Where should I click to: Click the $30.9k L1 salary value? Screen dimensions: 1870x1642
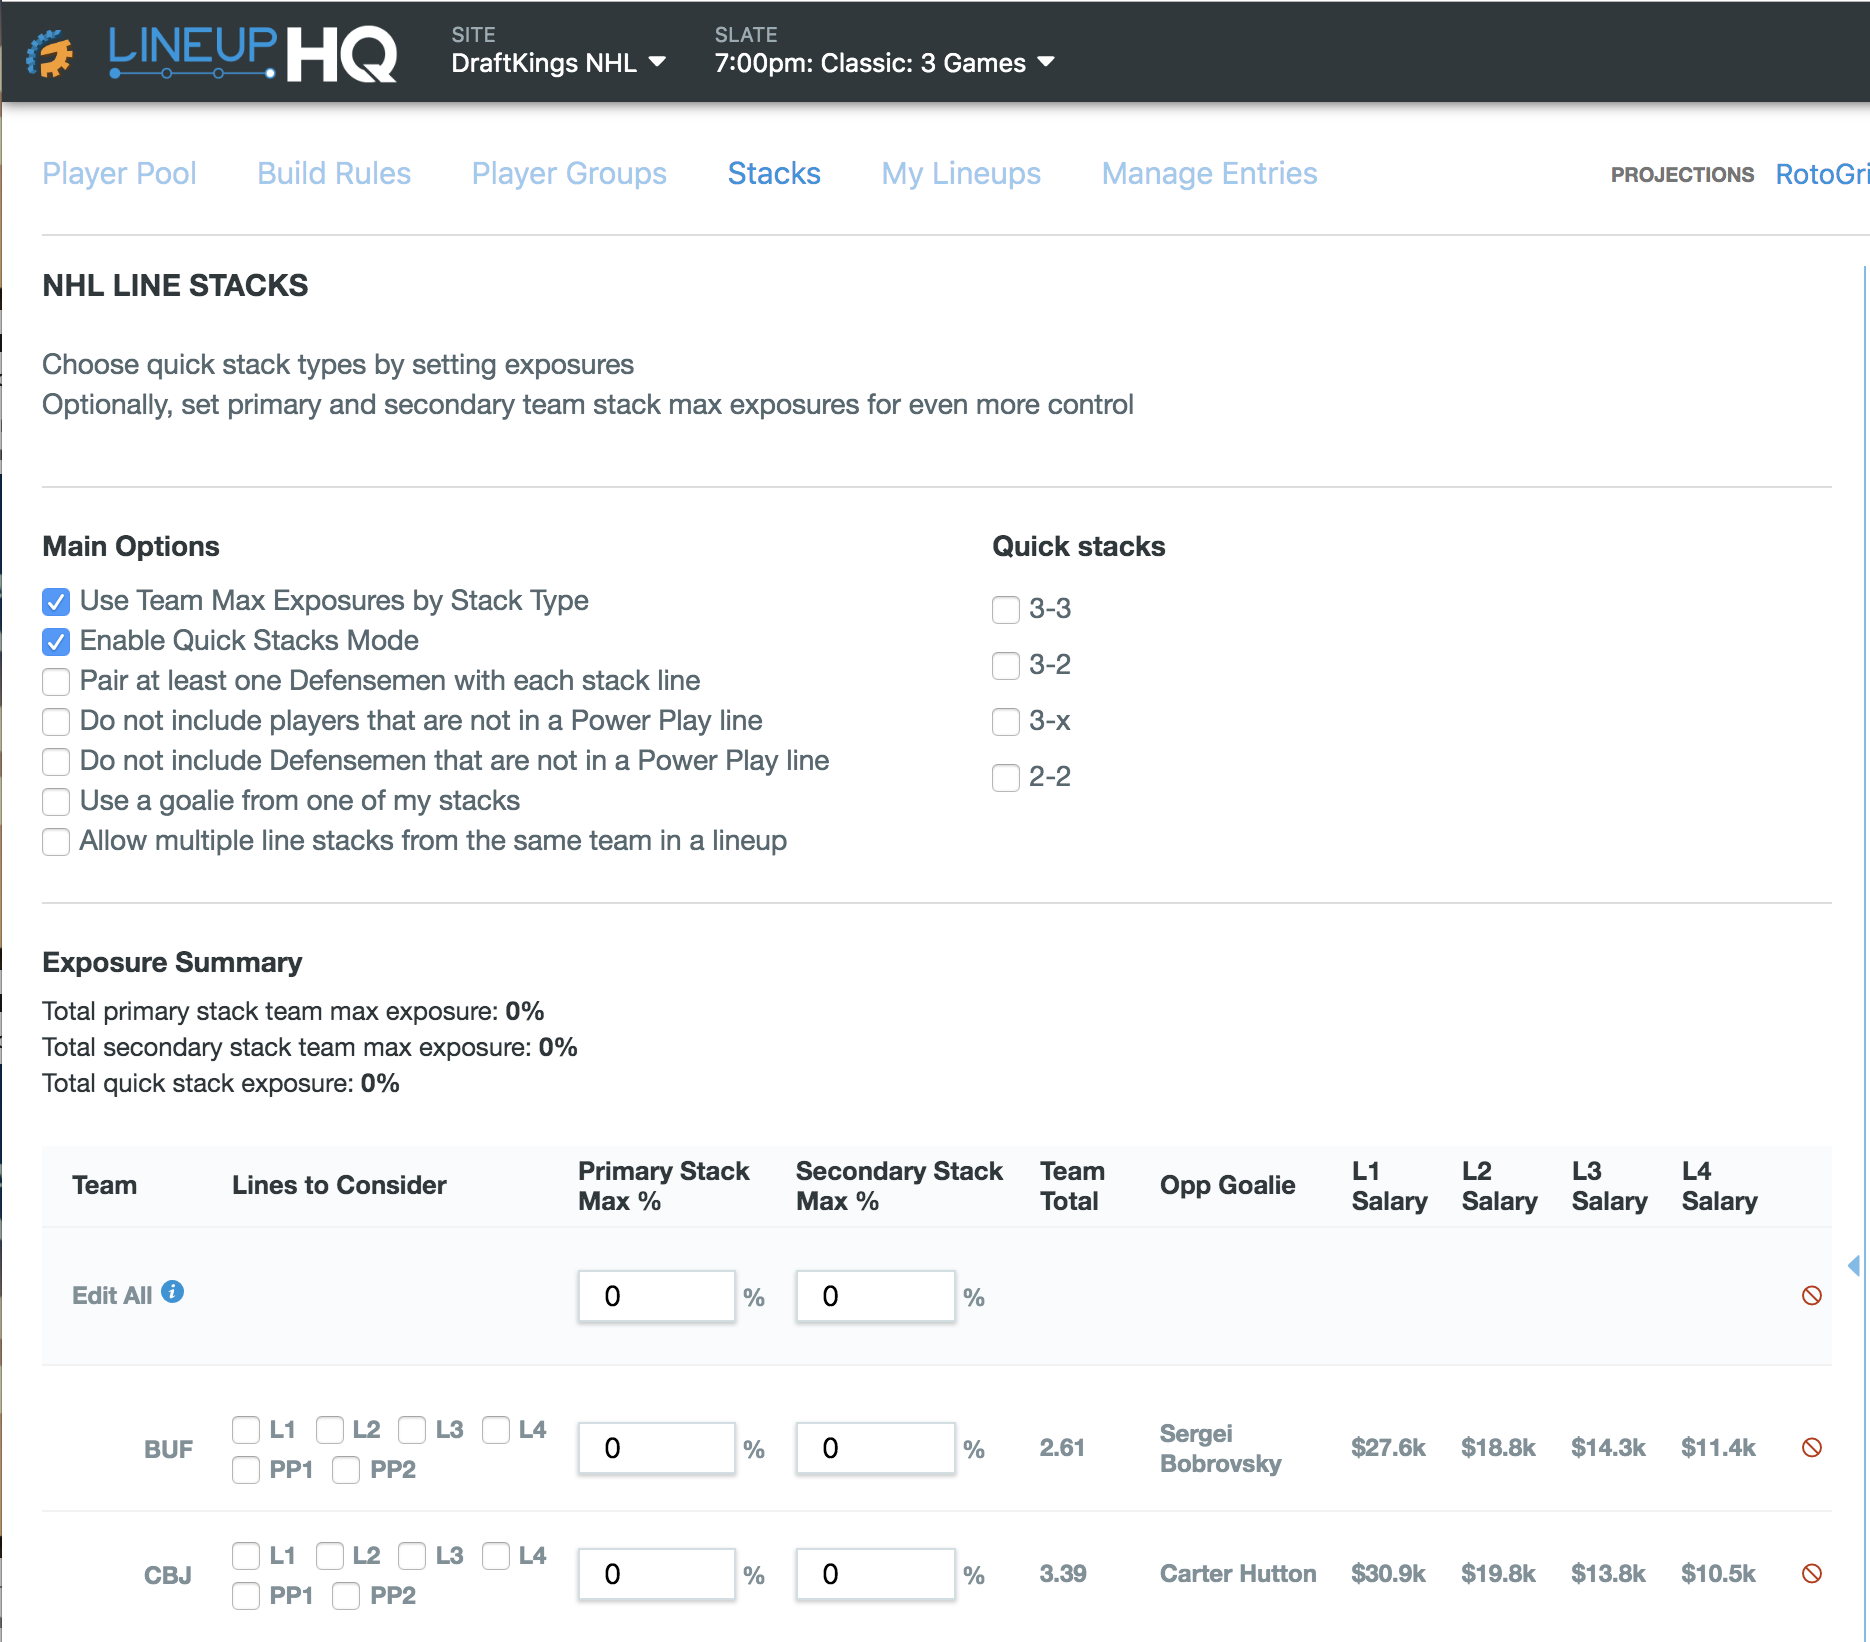click(x=1388, y=1574)
